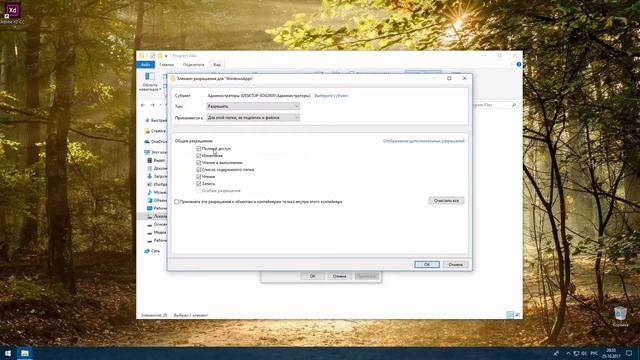Click the taskbar volume speaker icon
The image size is (640, 360).
(x=584, y=353)
